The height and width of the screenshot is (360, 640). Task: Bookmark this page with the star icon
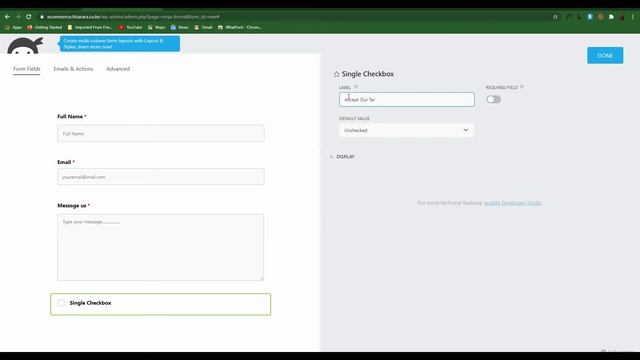point(555,17)
